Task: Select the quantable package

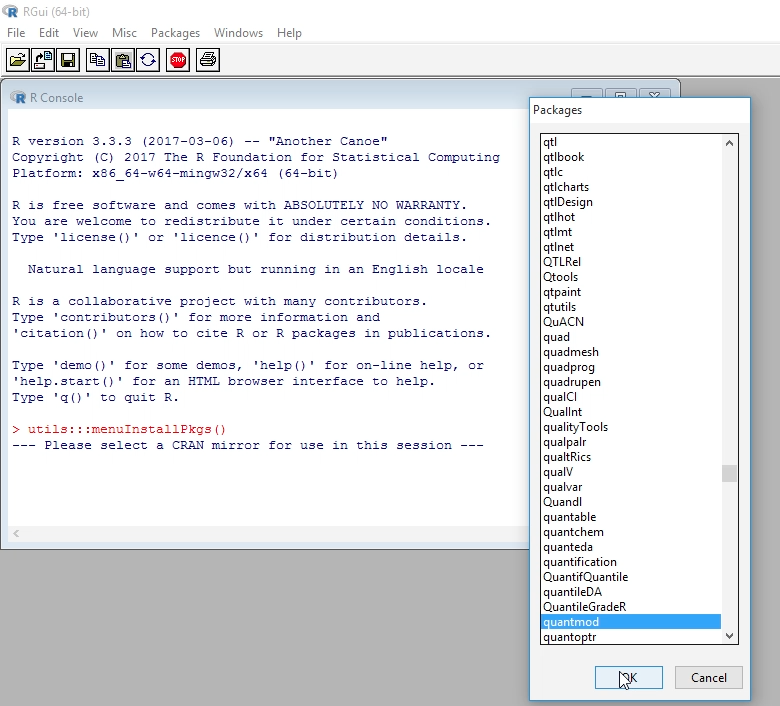Action: coord(630,517)
